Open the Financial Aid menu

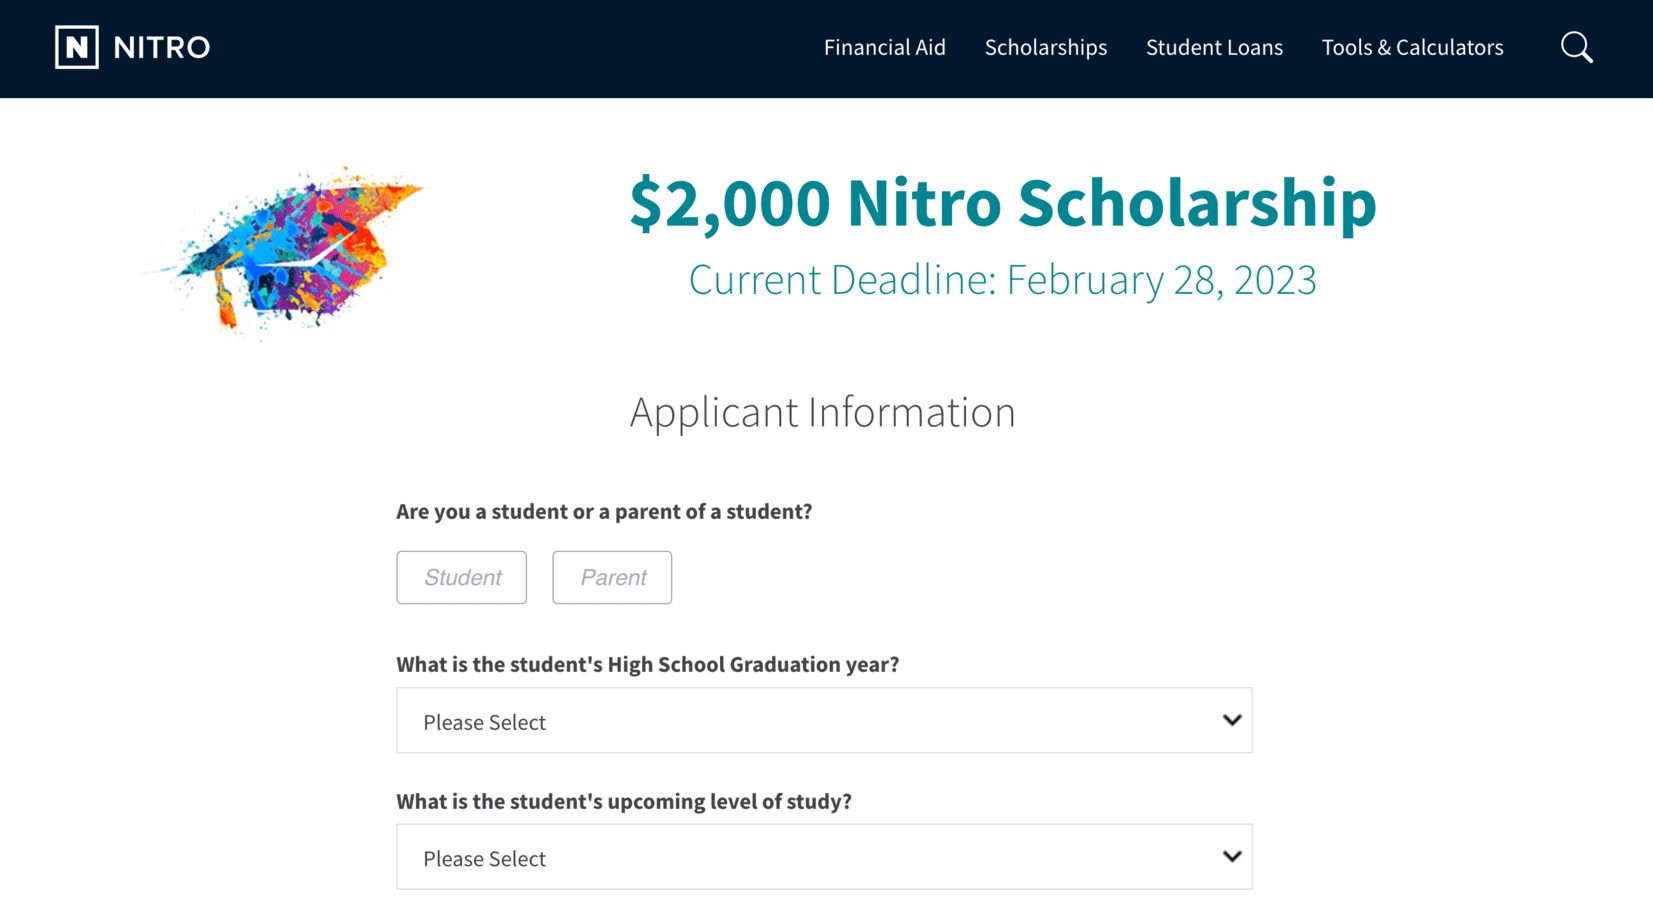pyautogui.click(x=884, y=47)
